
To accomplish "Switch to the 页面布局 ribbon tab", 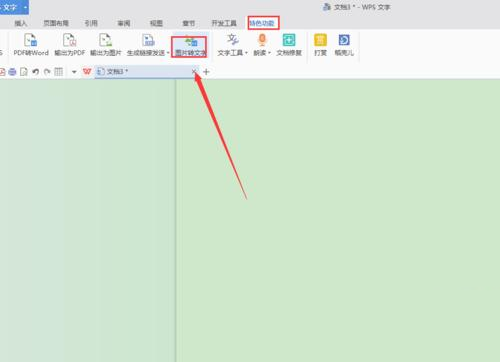I will [x=56, y=23].
